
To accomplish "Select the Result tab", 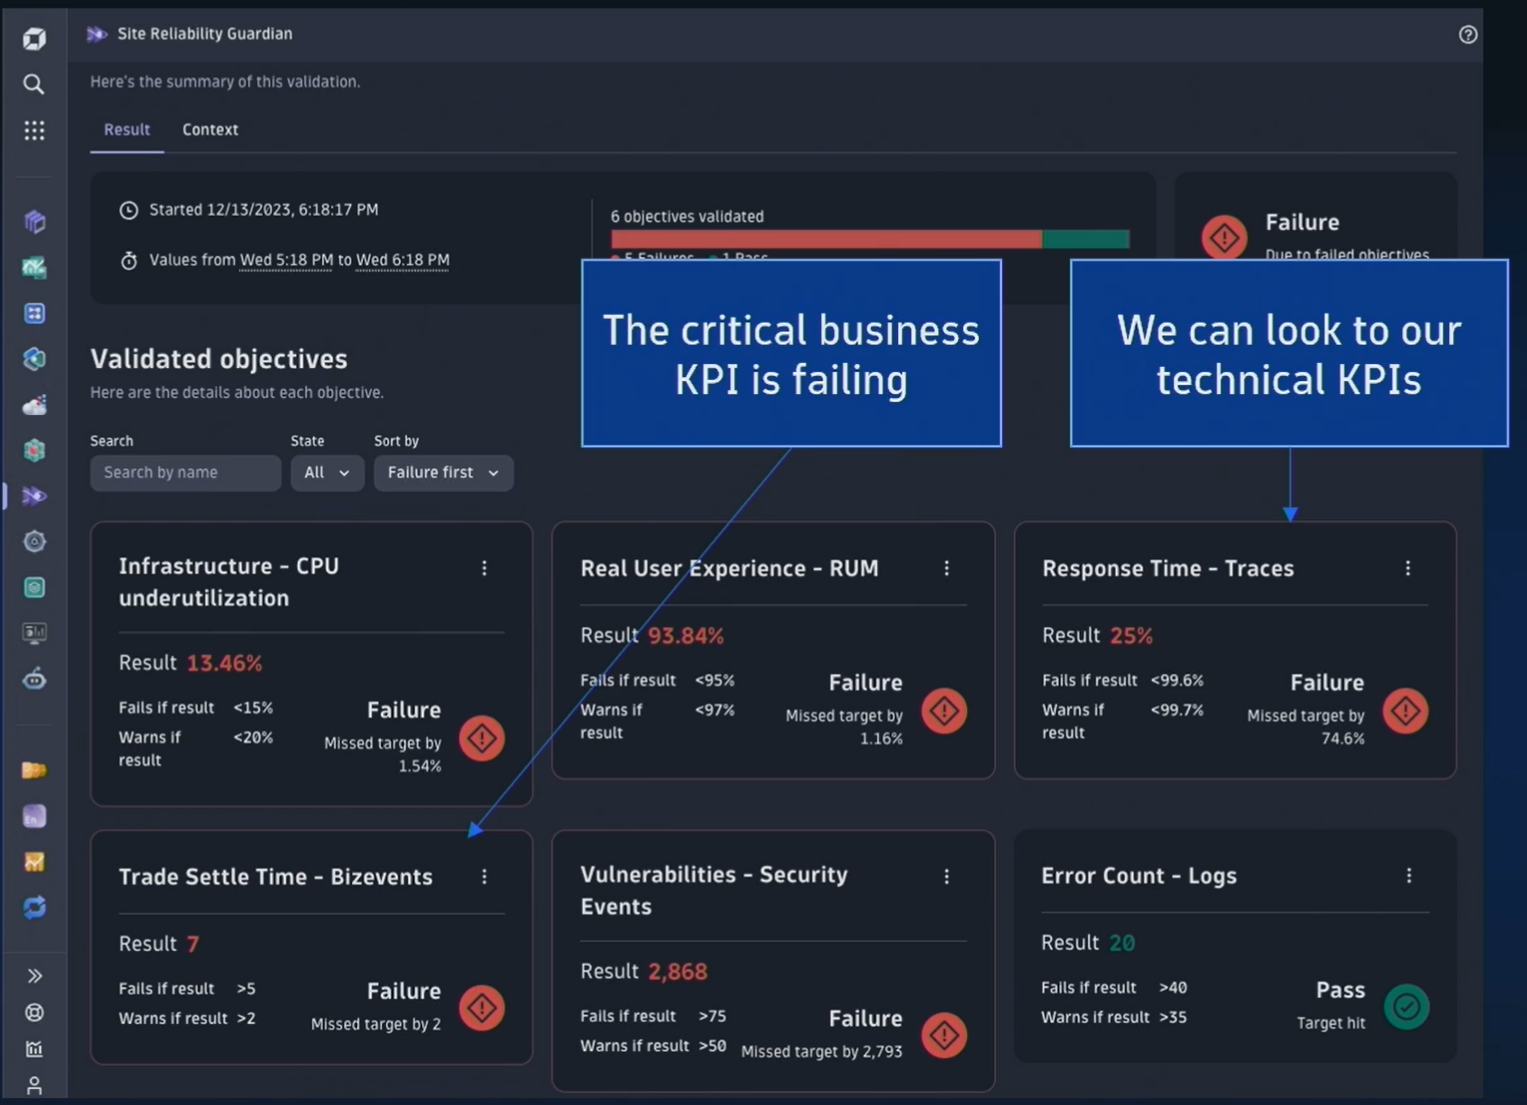I will (x=126, y=129).
